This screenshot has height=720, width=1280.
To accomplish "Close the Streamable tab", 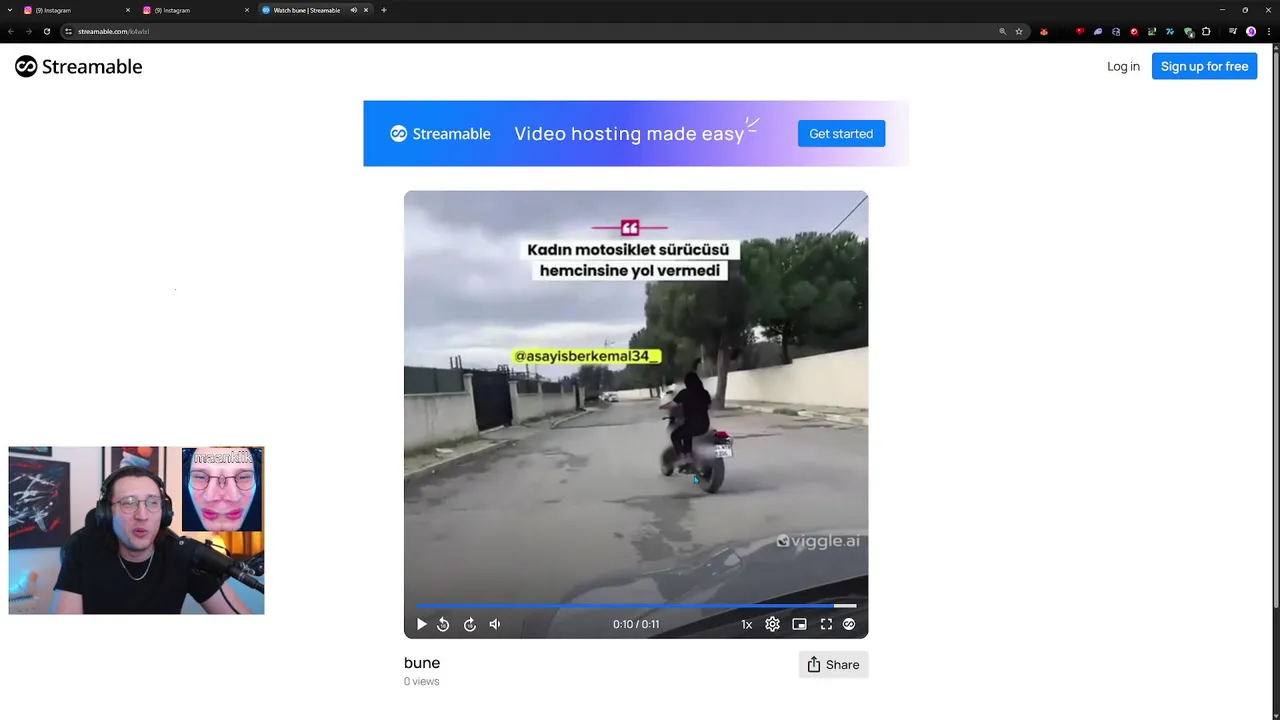I will point(366,10).
